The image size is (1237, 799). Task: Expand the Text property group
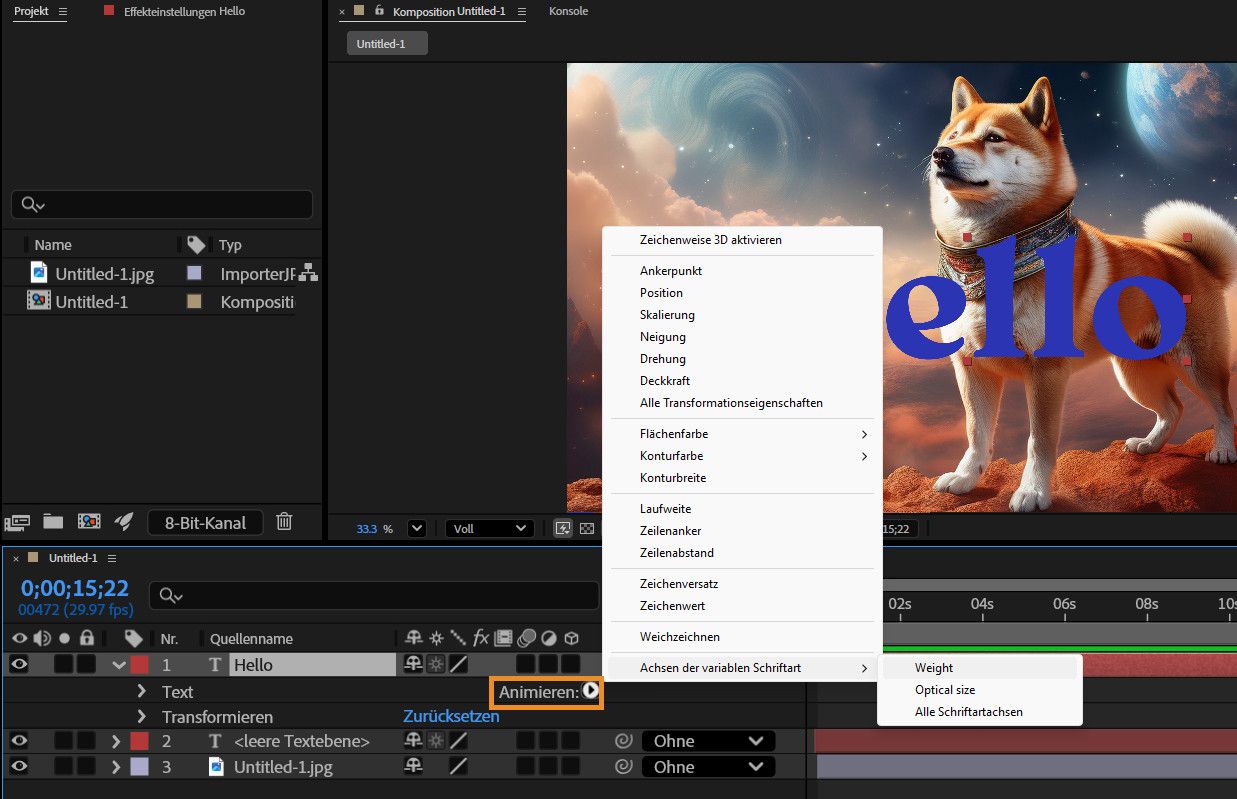[141, 691]
